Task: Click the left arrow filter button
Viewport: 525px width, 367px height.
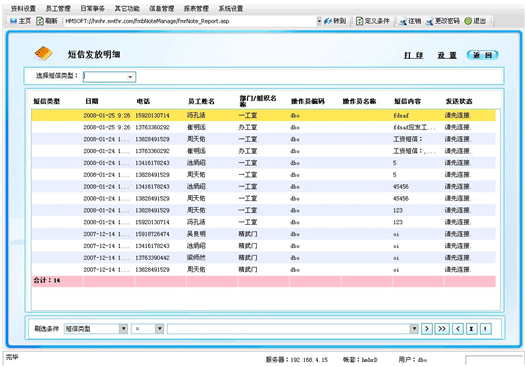Action: [x=458, y=329]
